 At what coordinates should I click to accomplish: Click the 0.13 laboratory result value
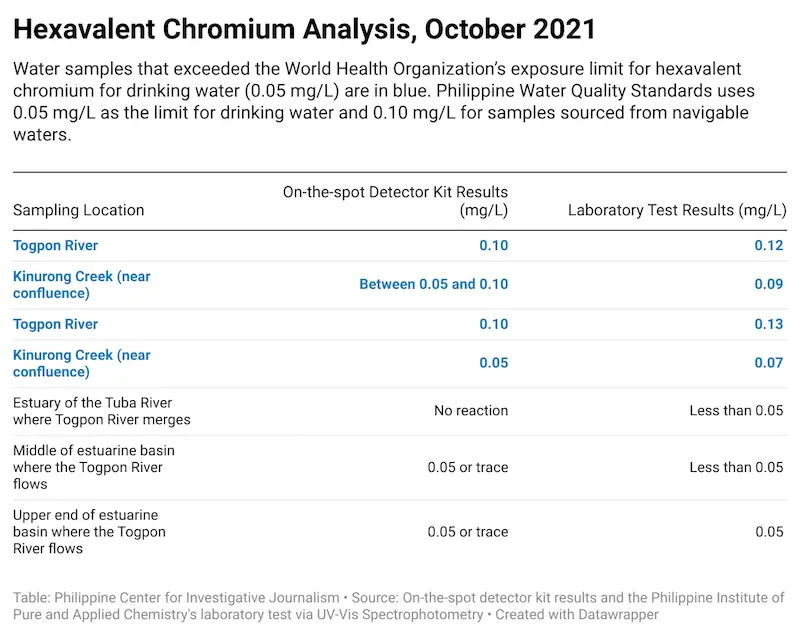point(768,324)
